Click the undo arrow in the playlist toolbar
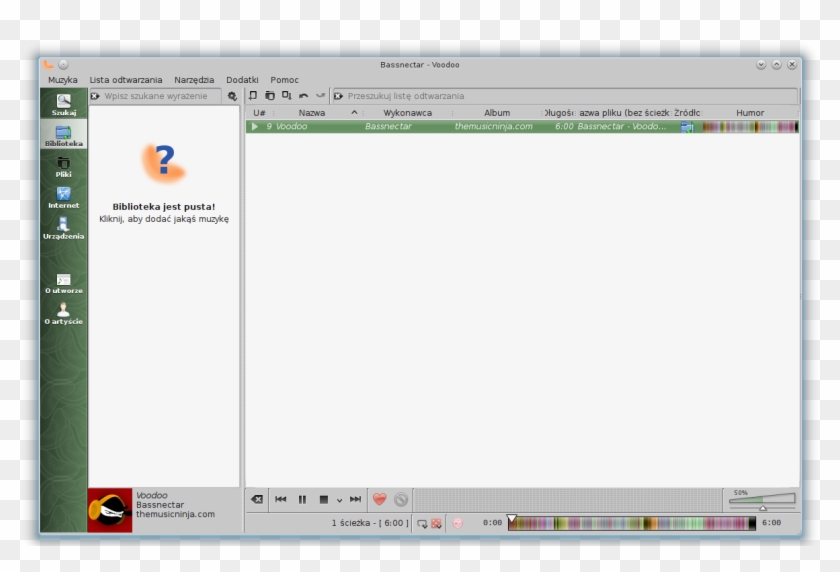Viewport: 840px width, 572px height. pyautogui.click(x=304, y=96)
